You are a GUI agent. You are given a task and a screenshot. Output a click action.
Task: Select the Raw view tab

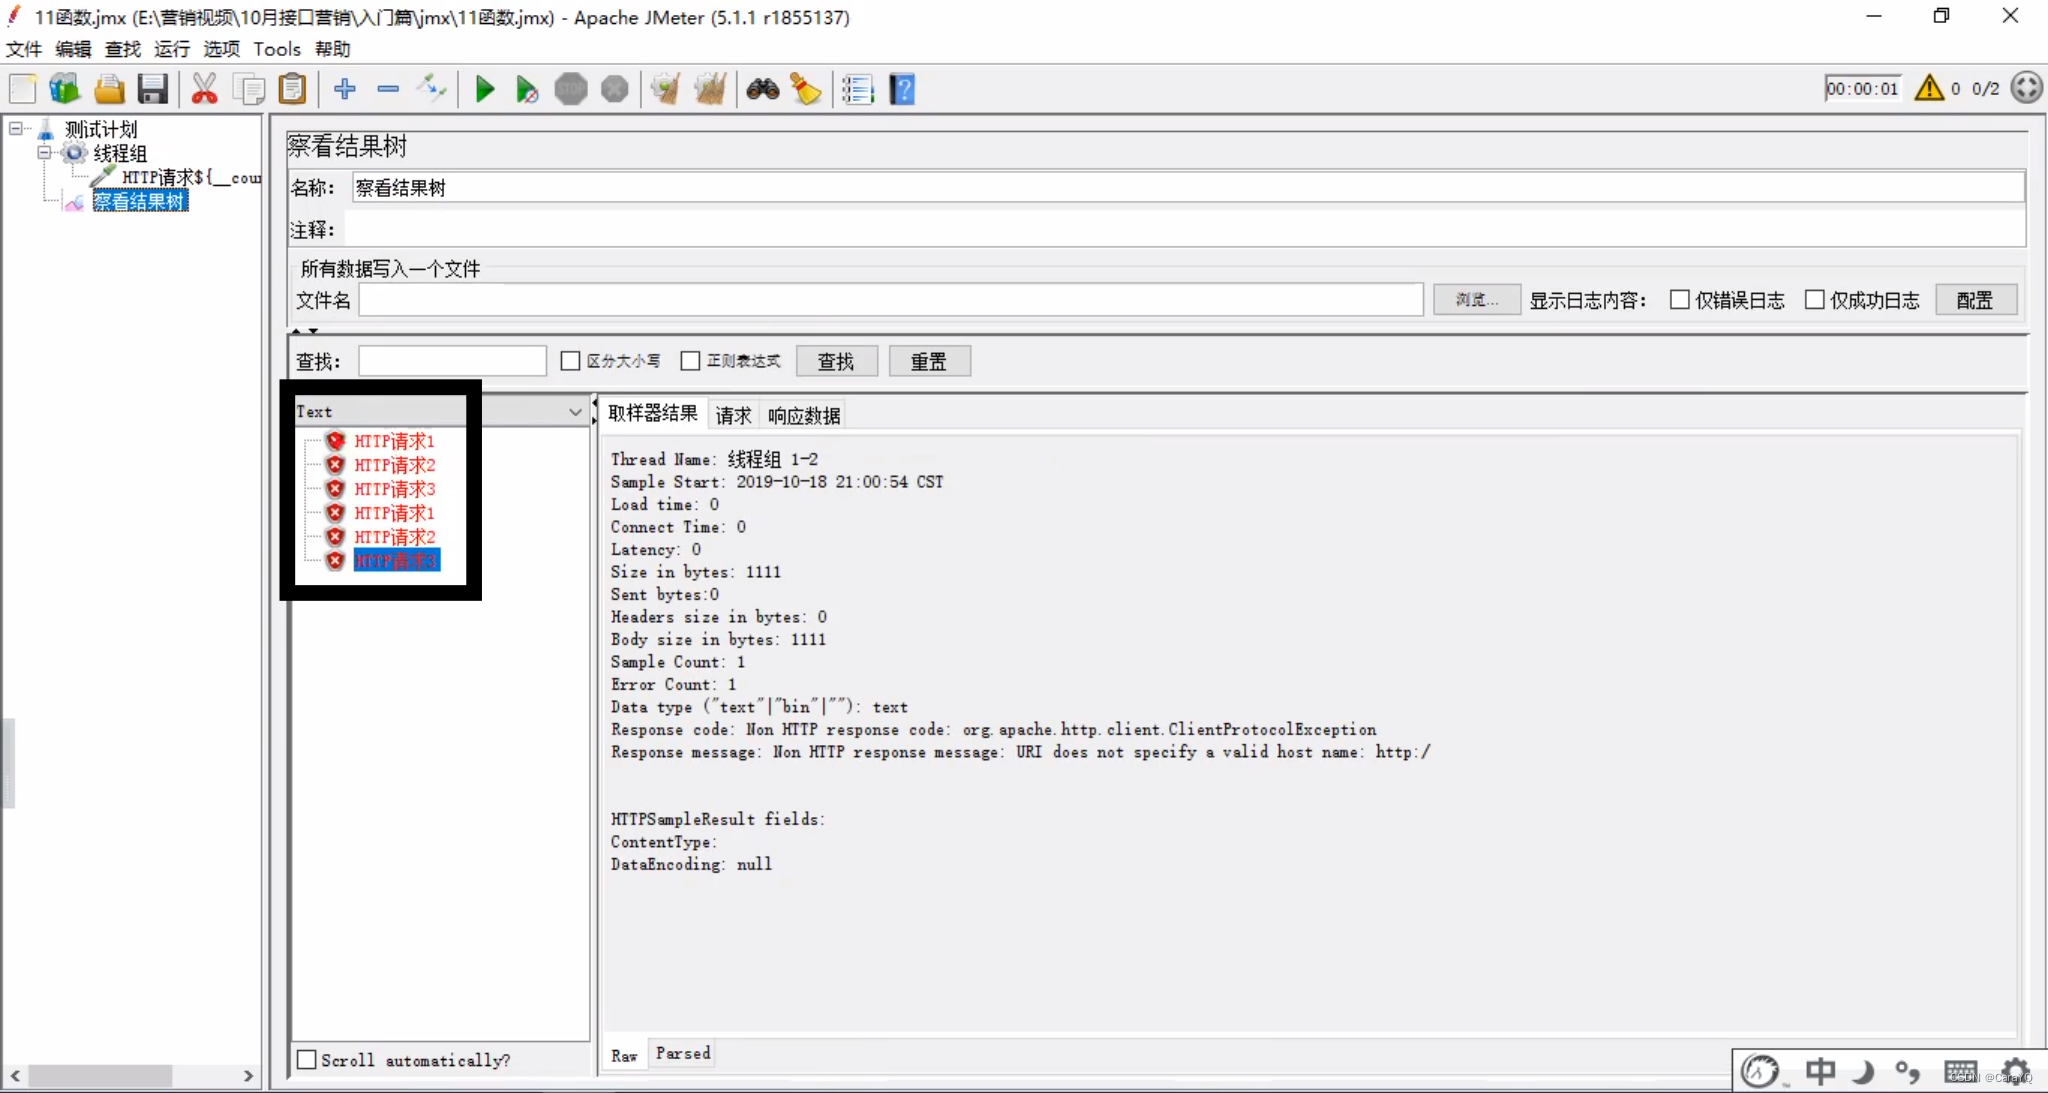click(x=624, y=1055)
